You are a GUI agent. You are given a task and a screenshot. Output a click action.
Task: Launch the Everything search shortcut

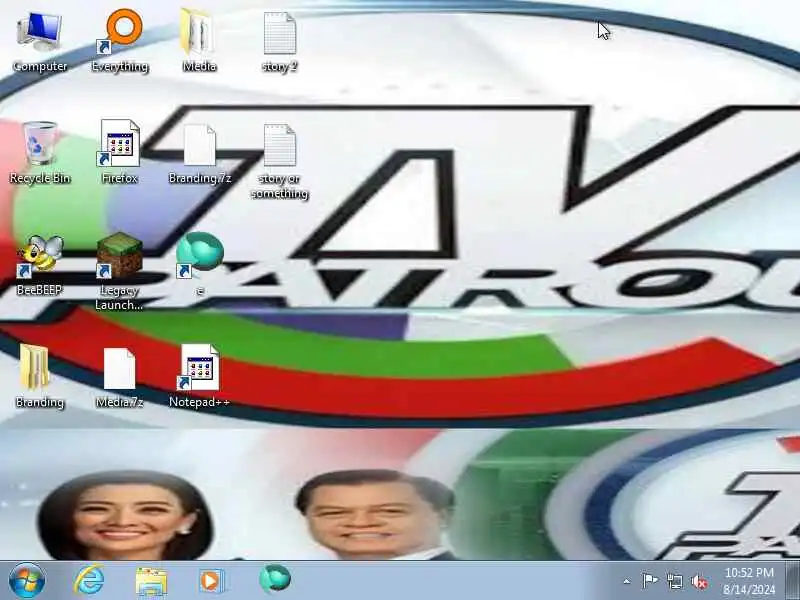pos(120,42)
